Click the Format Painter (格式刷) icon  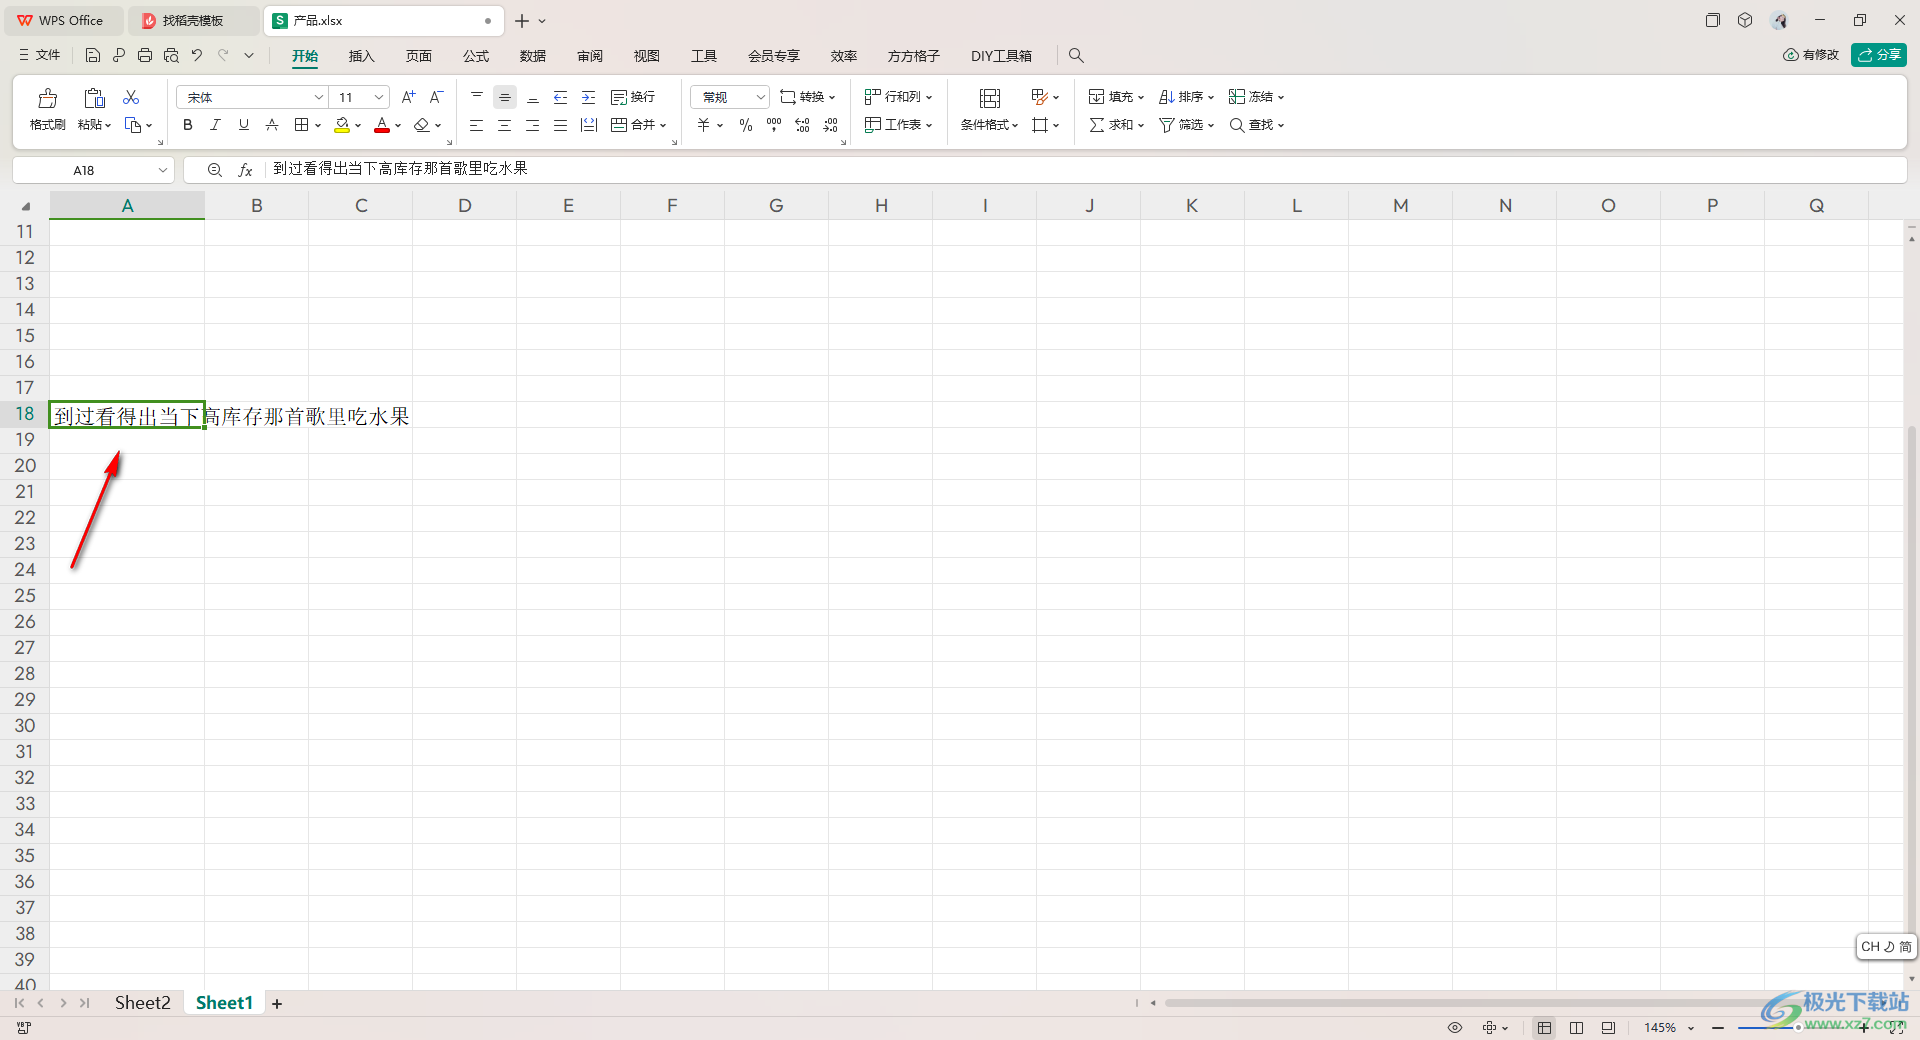coord(47,98)
